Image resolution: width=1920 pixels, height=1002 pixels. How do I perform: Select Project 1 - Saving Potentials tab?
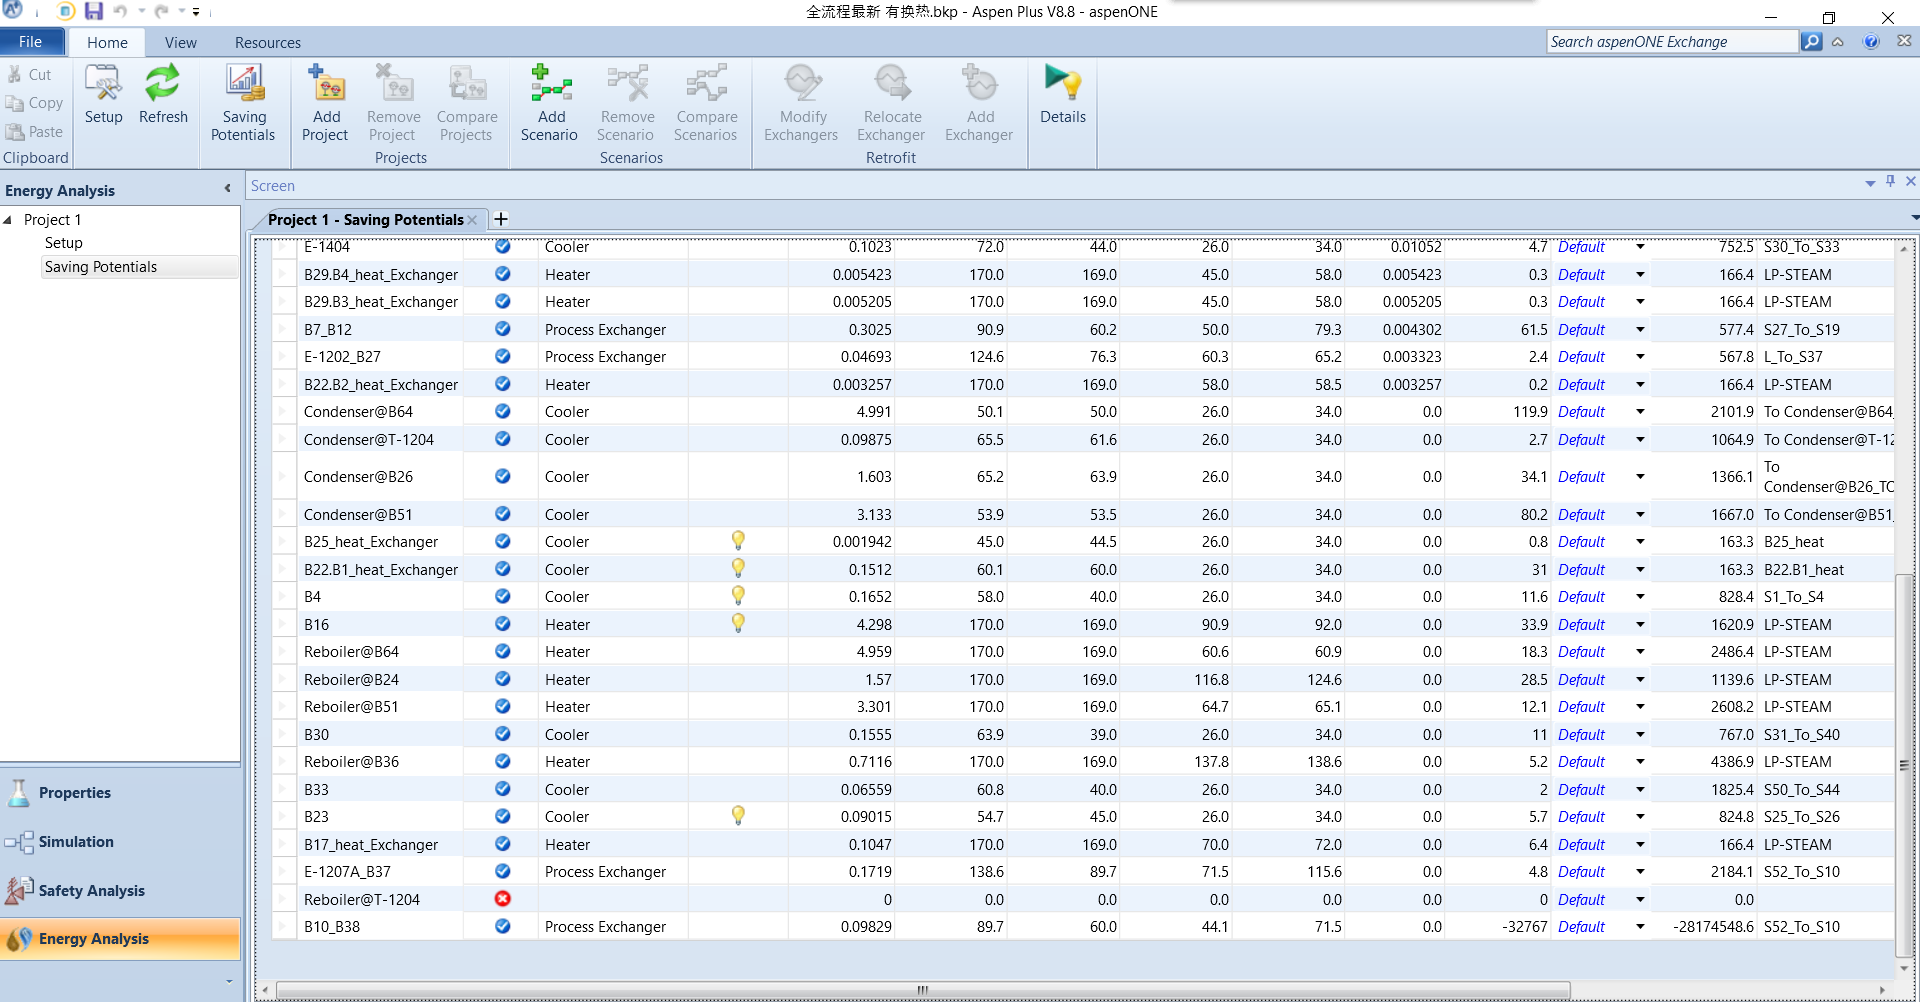tap(365, 220)
